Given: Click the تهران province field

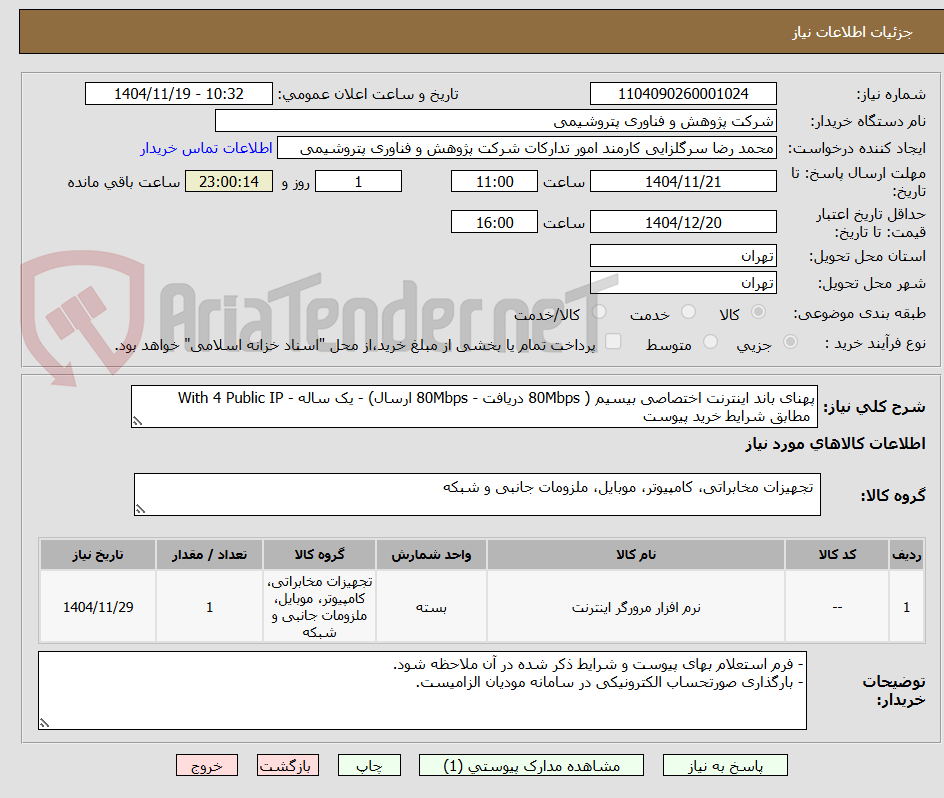Looking at the screenshot, I should (x=683, y=256).
